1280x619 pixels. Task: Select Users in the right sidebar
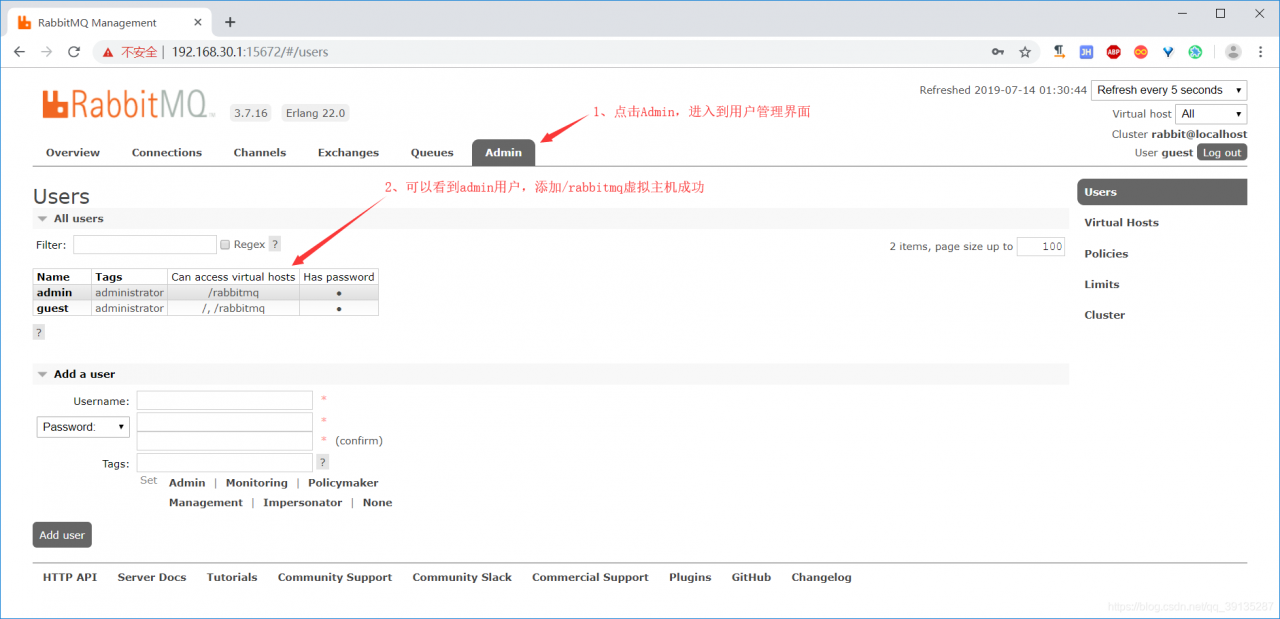1162,192
